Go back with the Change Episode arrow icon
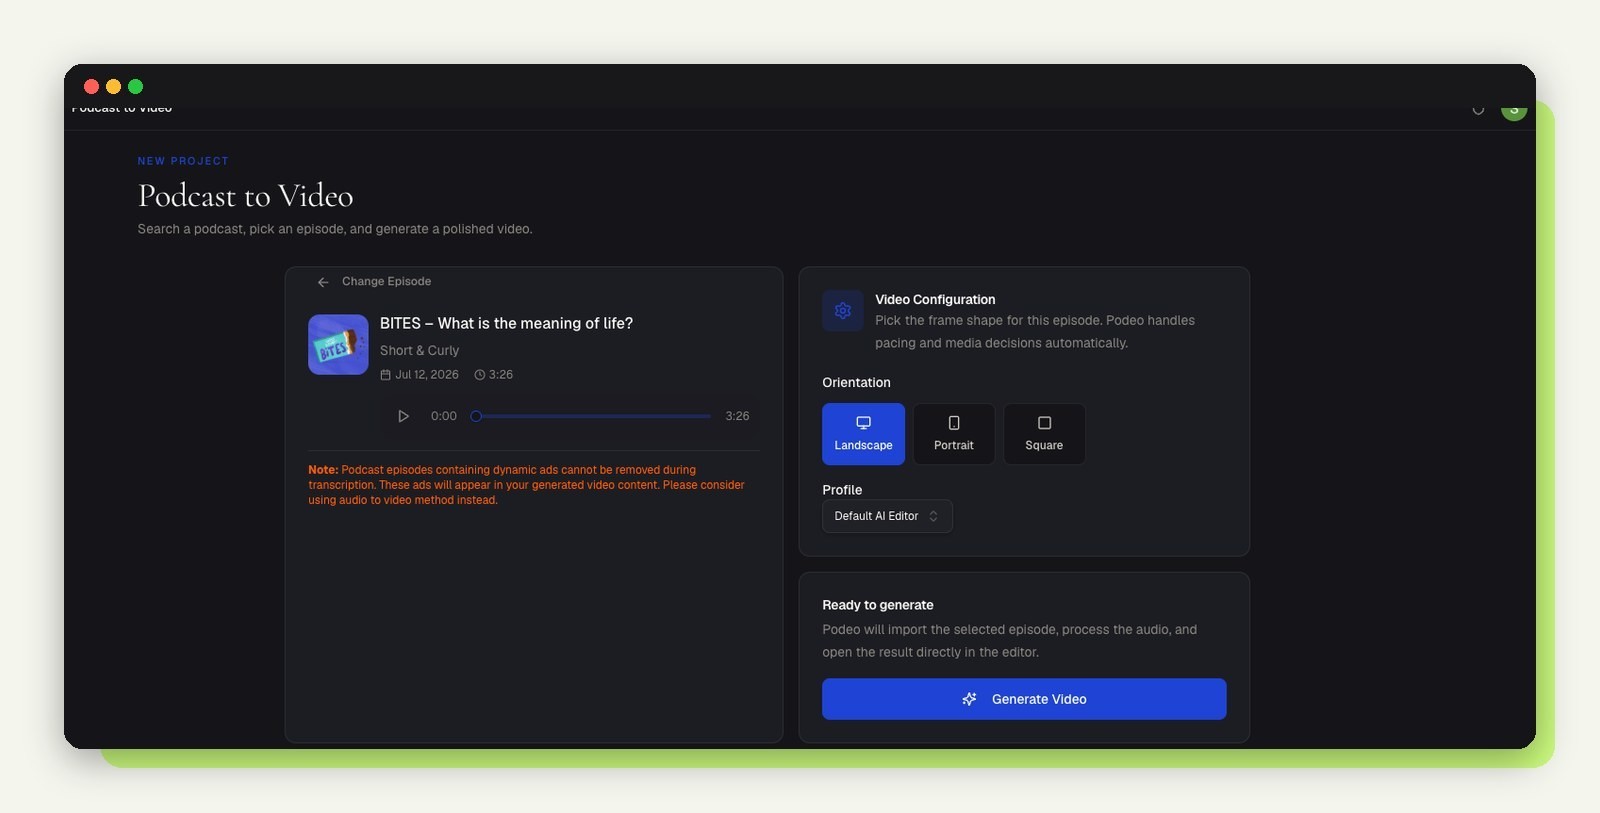1600x813 pixels. click(323, 282)
